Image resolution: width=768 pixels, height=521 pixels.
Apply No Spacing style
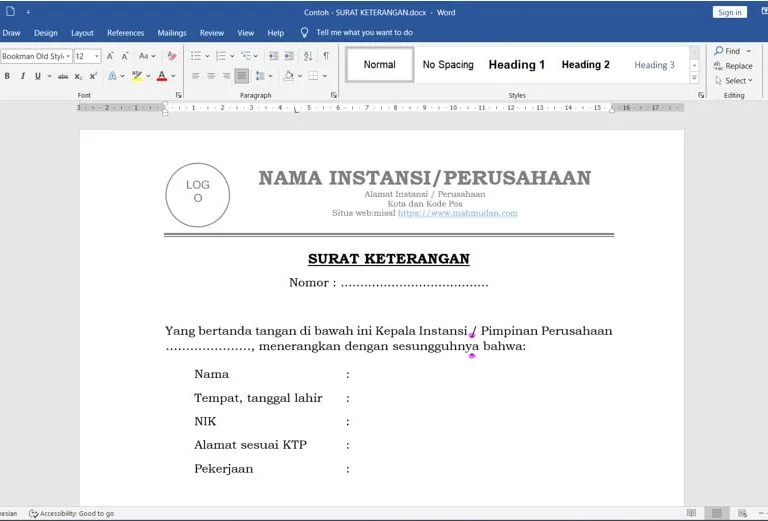tap(448, 65)
